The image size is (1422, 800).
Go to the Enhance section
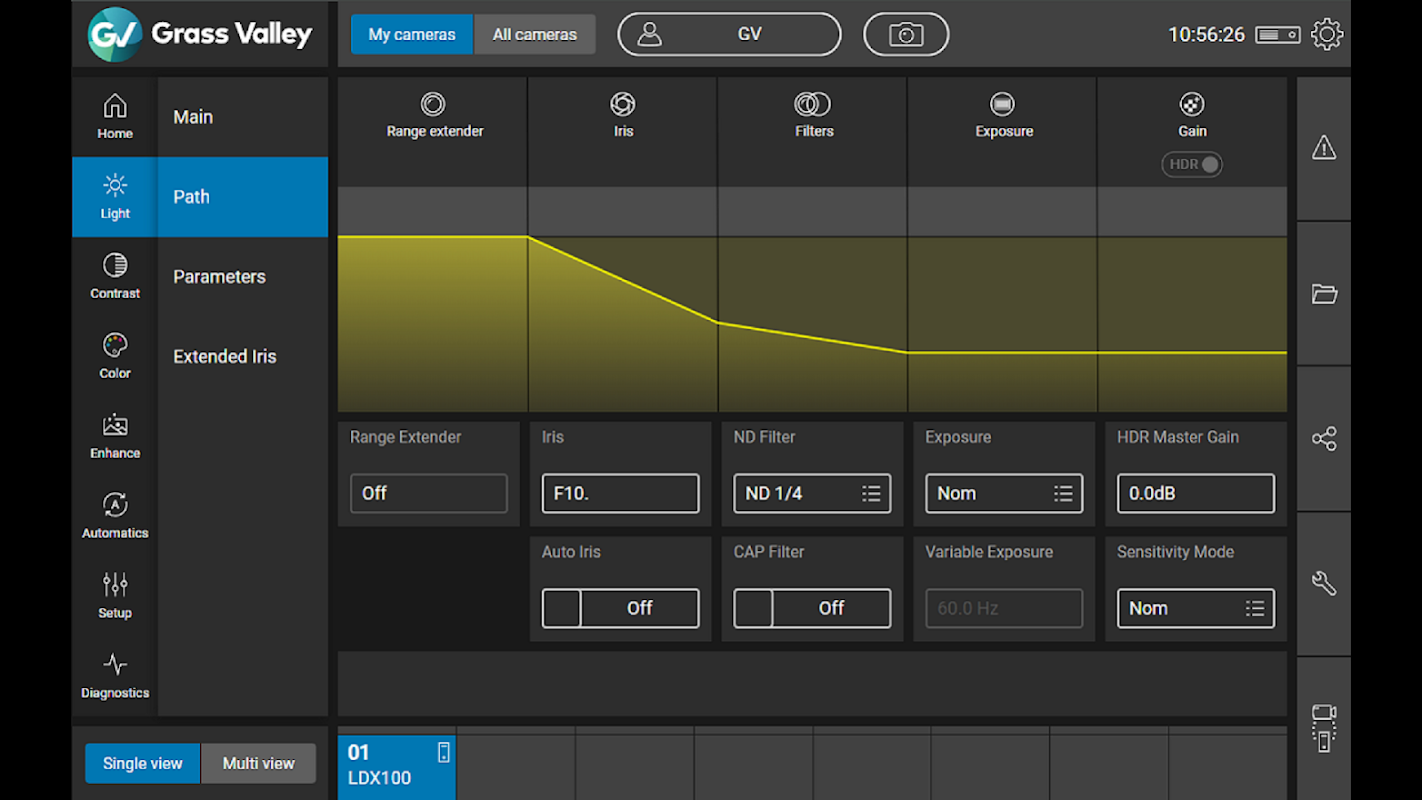click(115, 436)
